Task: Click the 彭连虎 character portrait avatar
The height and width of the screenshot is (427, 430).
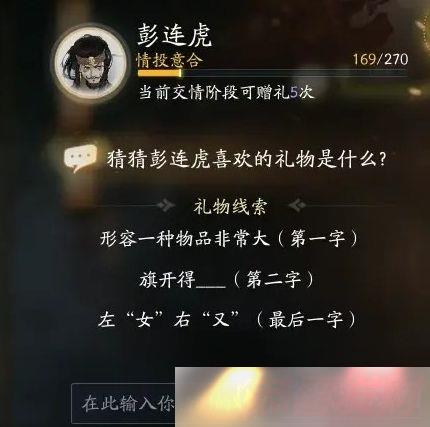Action: point(90,63)
